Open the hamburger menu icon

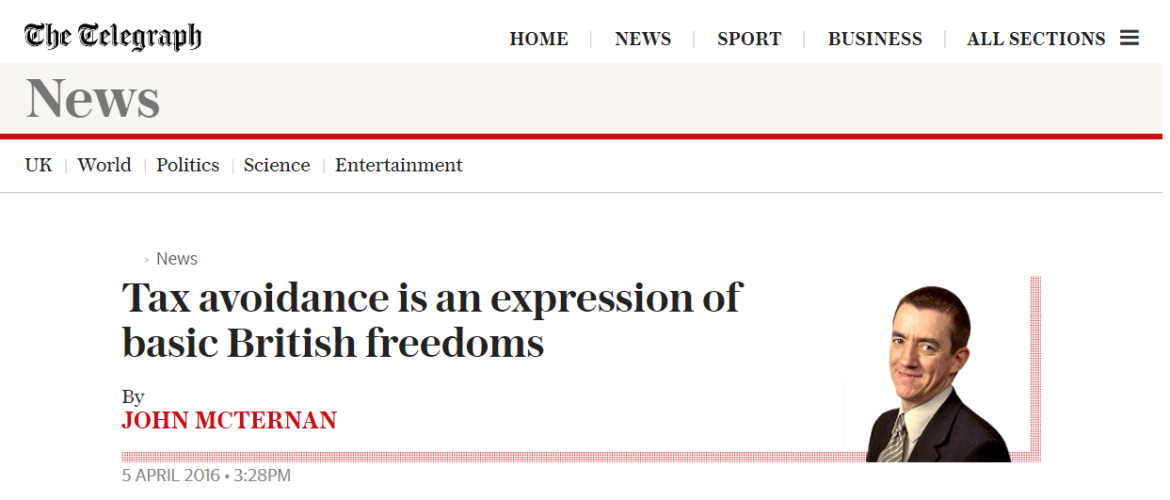click(1129, 38)
